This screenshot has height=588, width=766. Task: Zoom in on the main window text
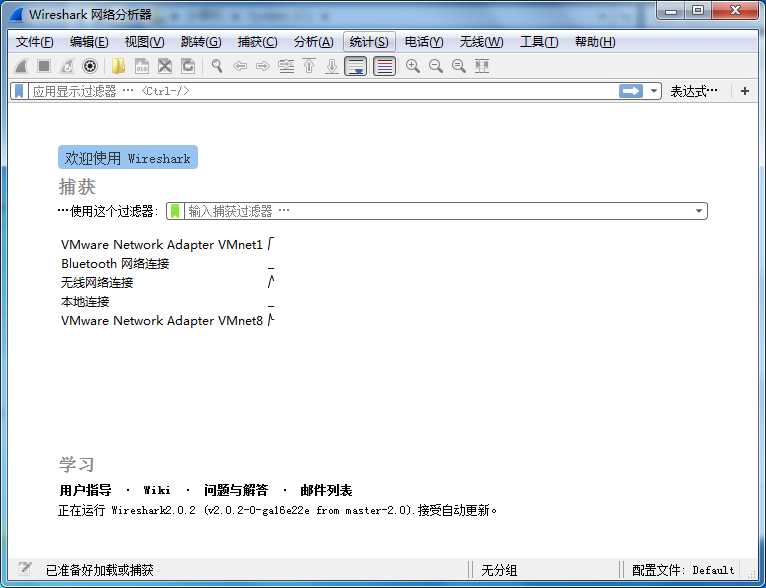413,66
